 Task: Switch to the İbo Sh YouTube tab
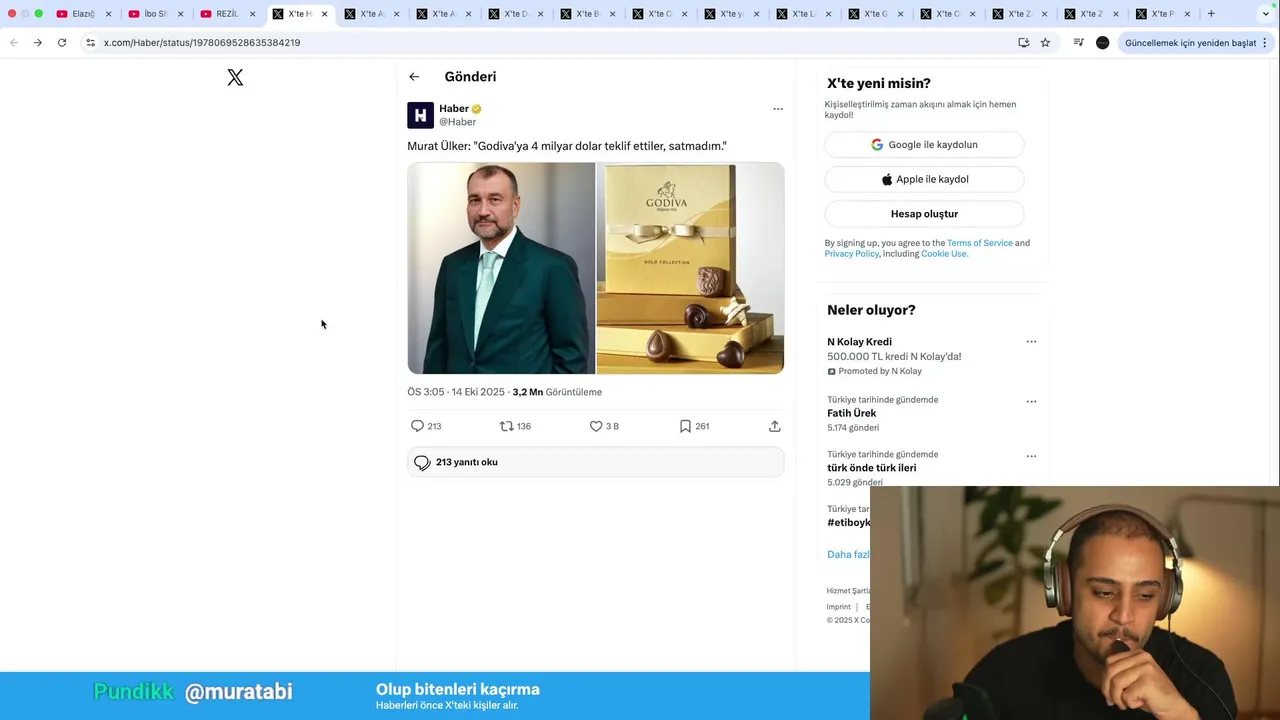pyautogui.click(x=155, y=14)
